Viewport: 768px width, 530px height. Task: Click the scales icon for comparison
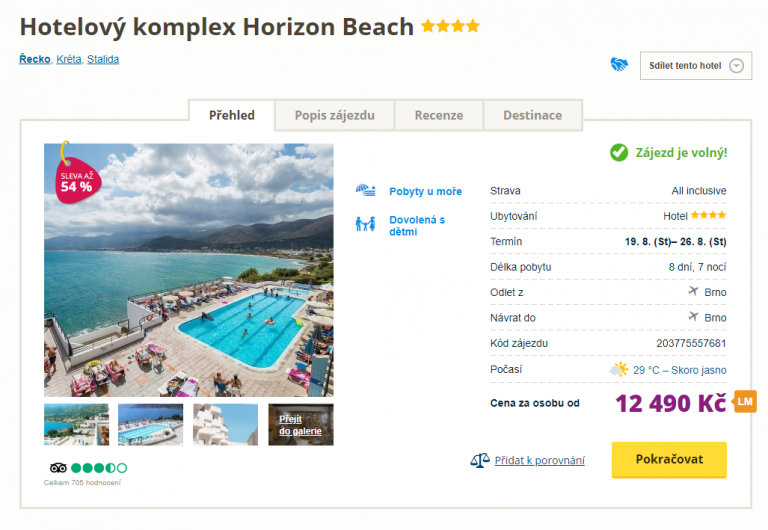pos(480,460)
